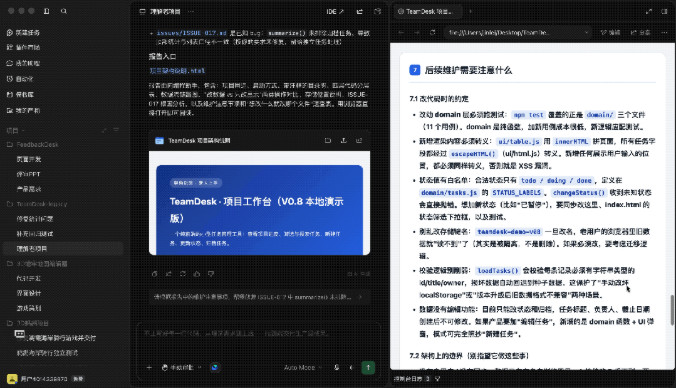This screenshot has height=388, width=676.
Task: Select the highlighted 理解老项目 task row
Action: click(x=63, y=249)
